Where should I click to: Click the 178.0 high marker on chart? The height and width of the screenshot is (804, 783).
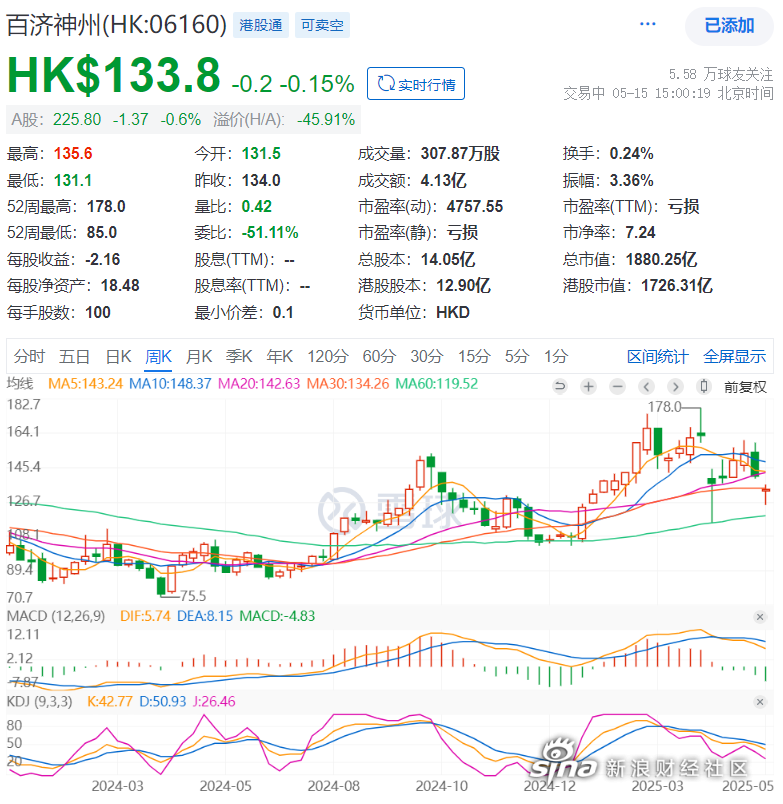pos(664,407)
